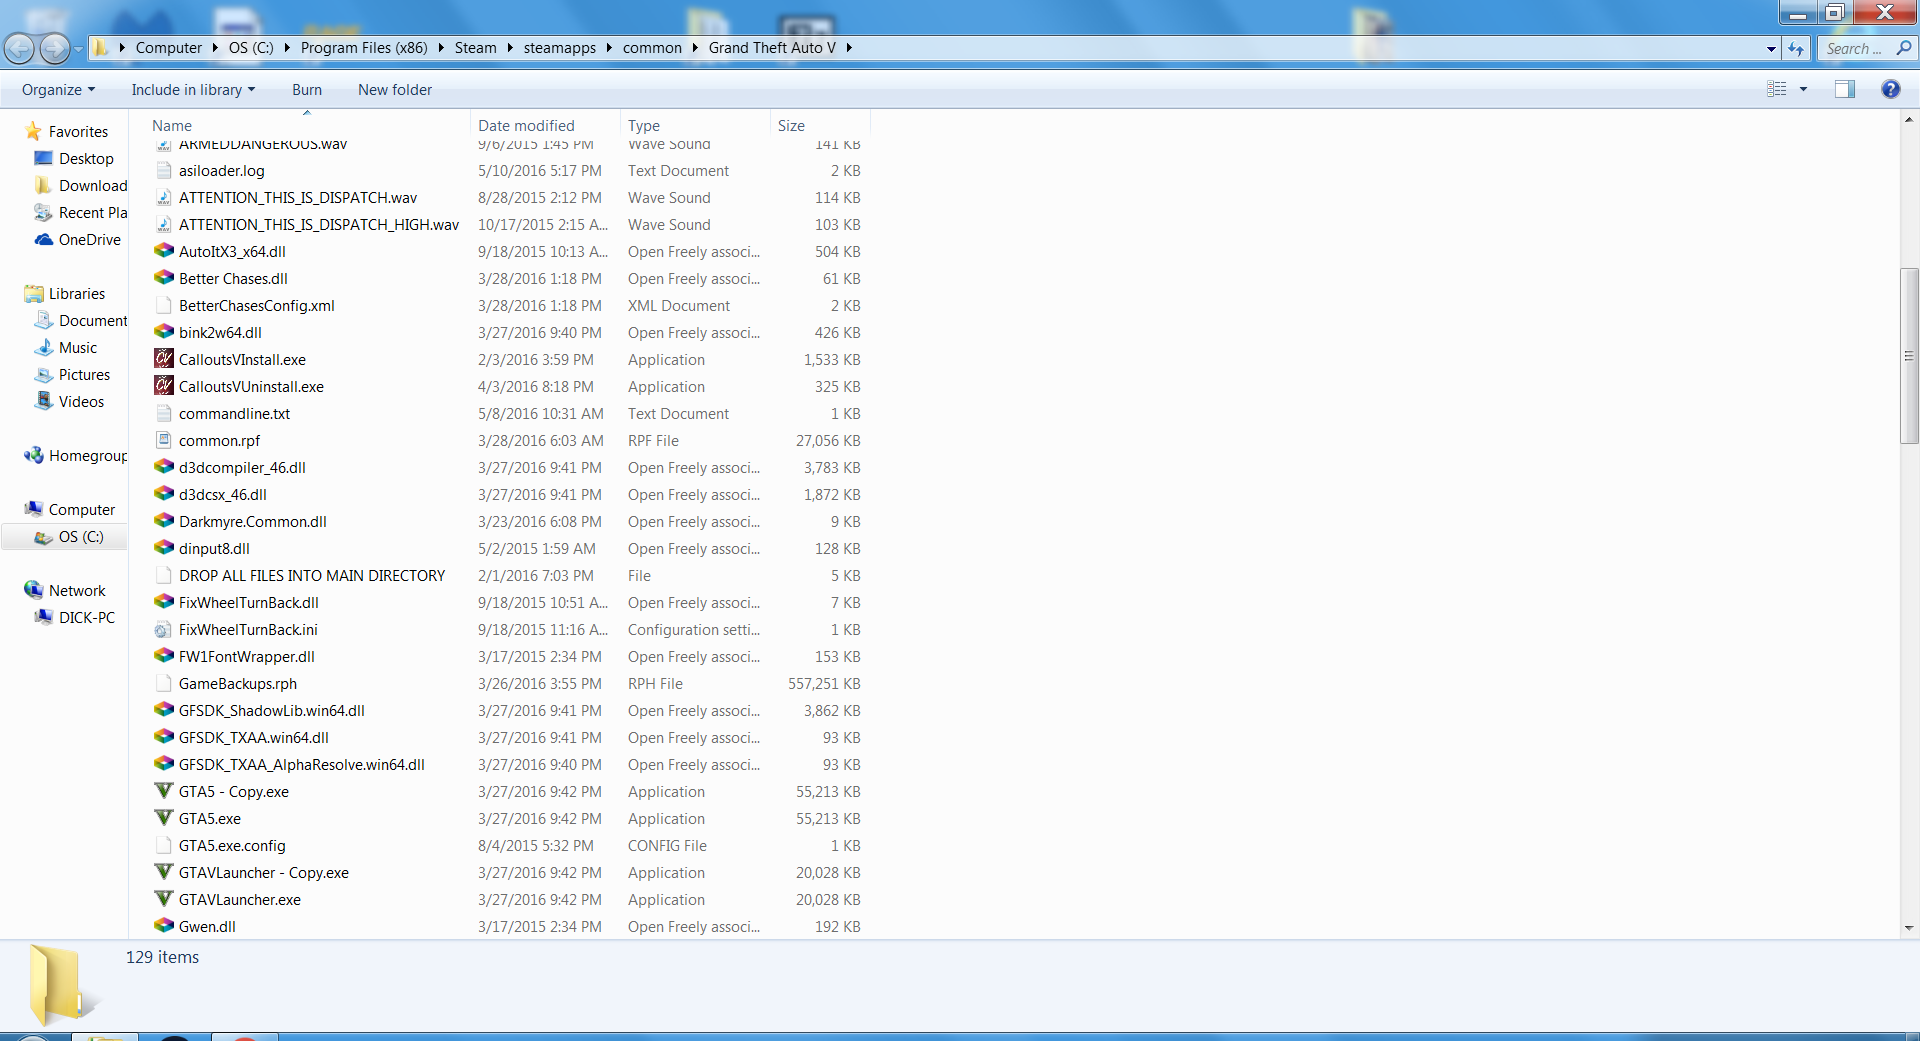Go to Program Files (x86) breadcrumb
The height and width of the screenshot is (1041, 1920).
coord(364,47)
